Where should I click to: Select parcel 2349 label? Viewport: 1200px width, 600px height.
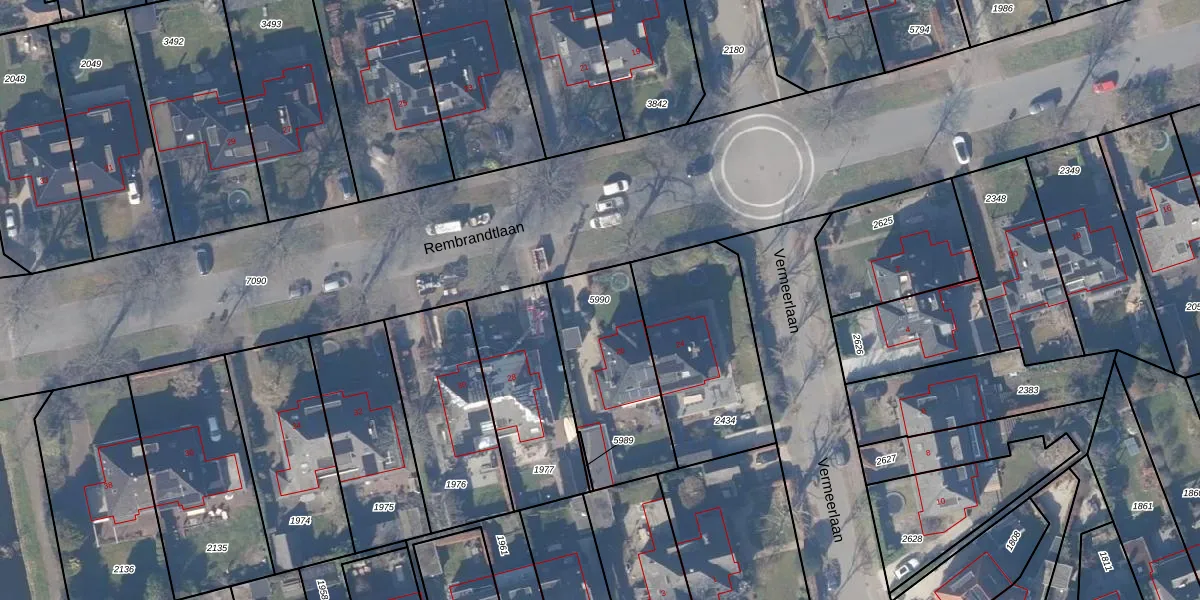point(1069,171)
